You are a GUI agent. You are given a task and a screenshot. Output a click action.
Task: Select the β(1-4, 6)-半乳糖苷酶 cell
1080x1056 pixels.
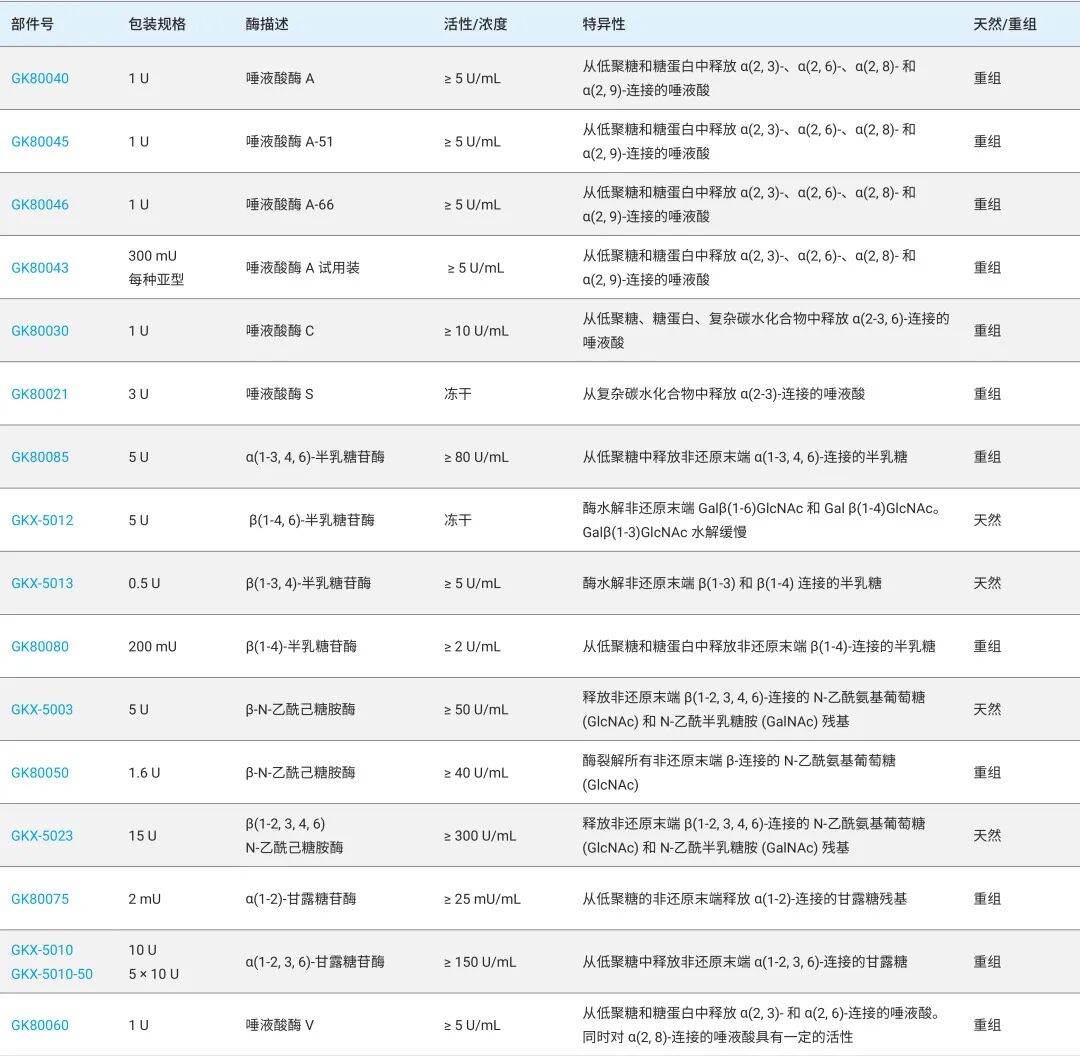pyautogui.click(x=311, y=520)
